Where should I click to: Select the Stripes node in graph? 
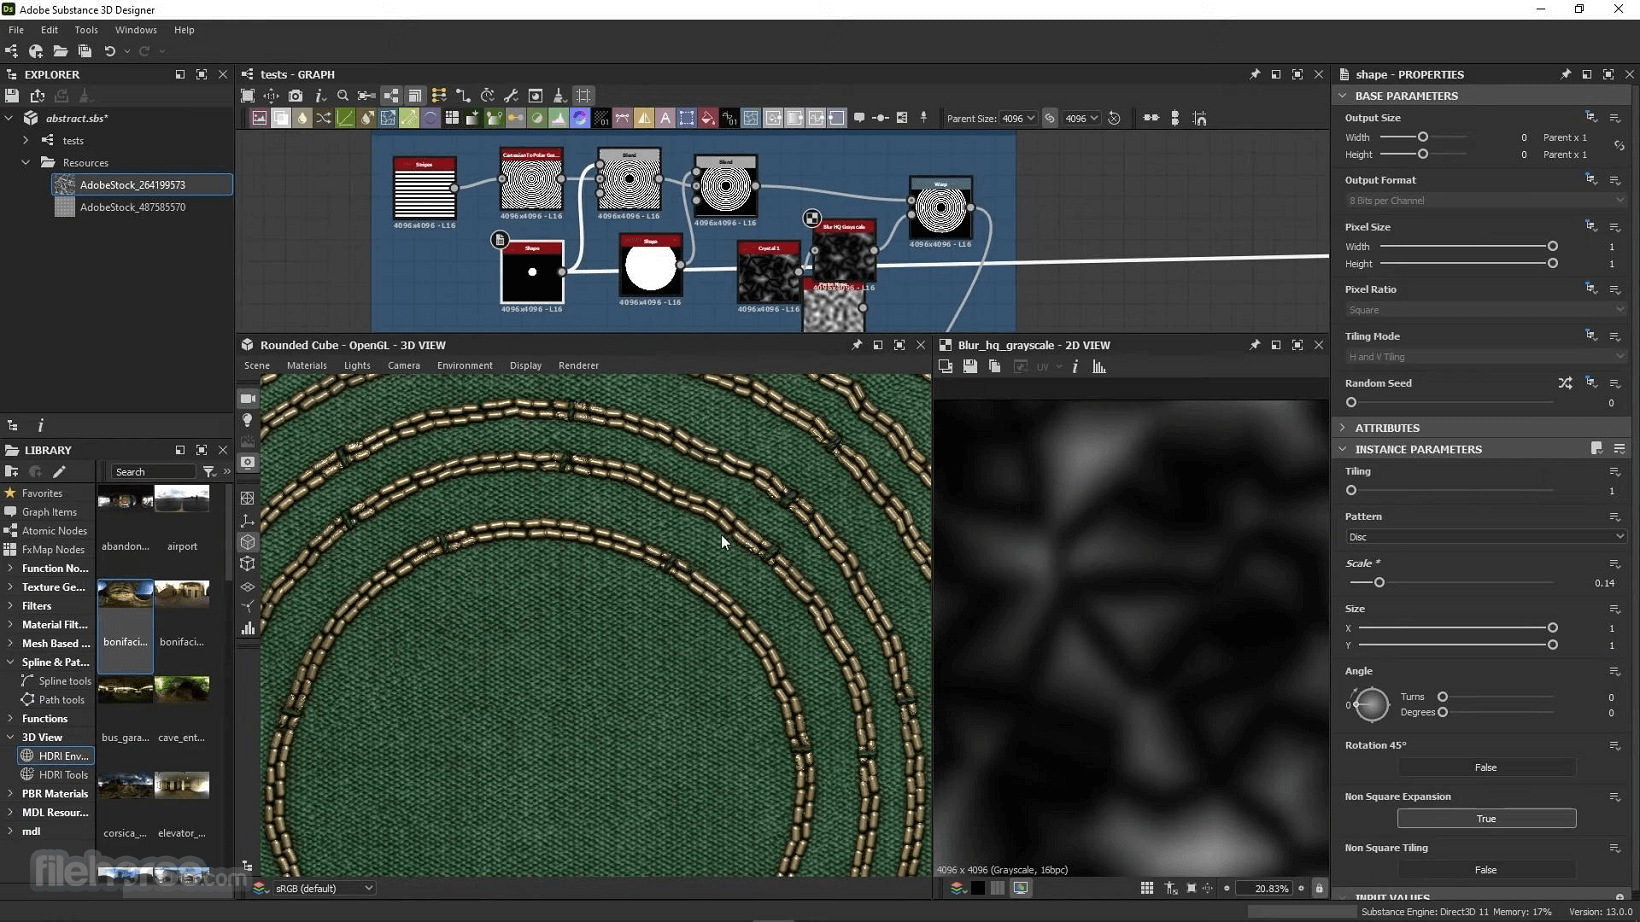425,187
